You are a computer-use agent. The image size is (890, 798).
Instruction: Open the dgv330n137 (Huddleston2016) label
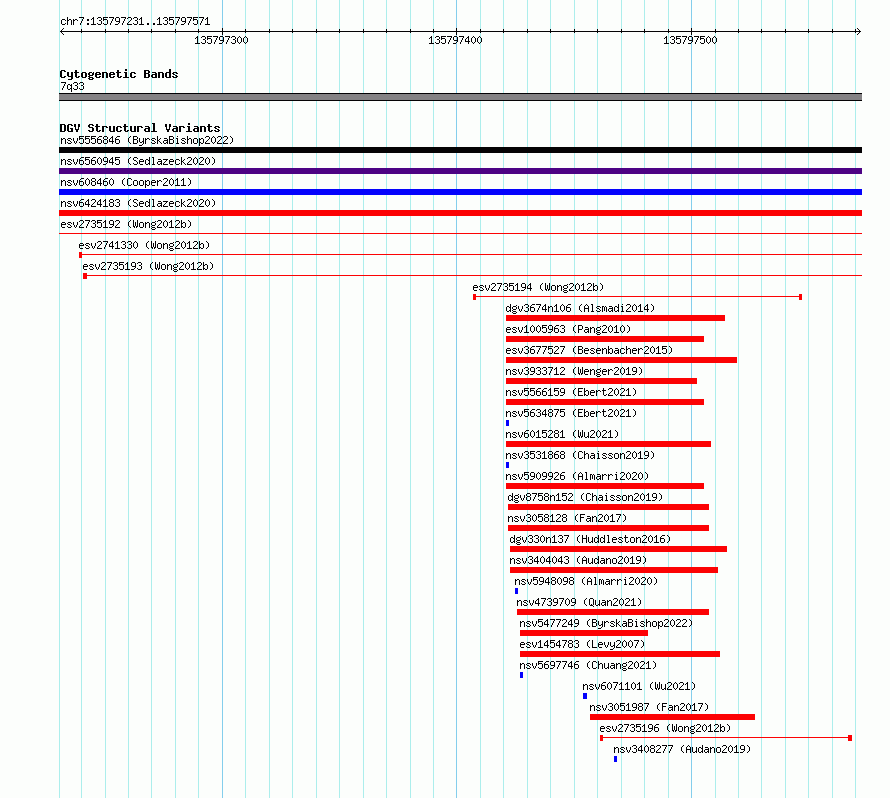click(590, 539)
